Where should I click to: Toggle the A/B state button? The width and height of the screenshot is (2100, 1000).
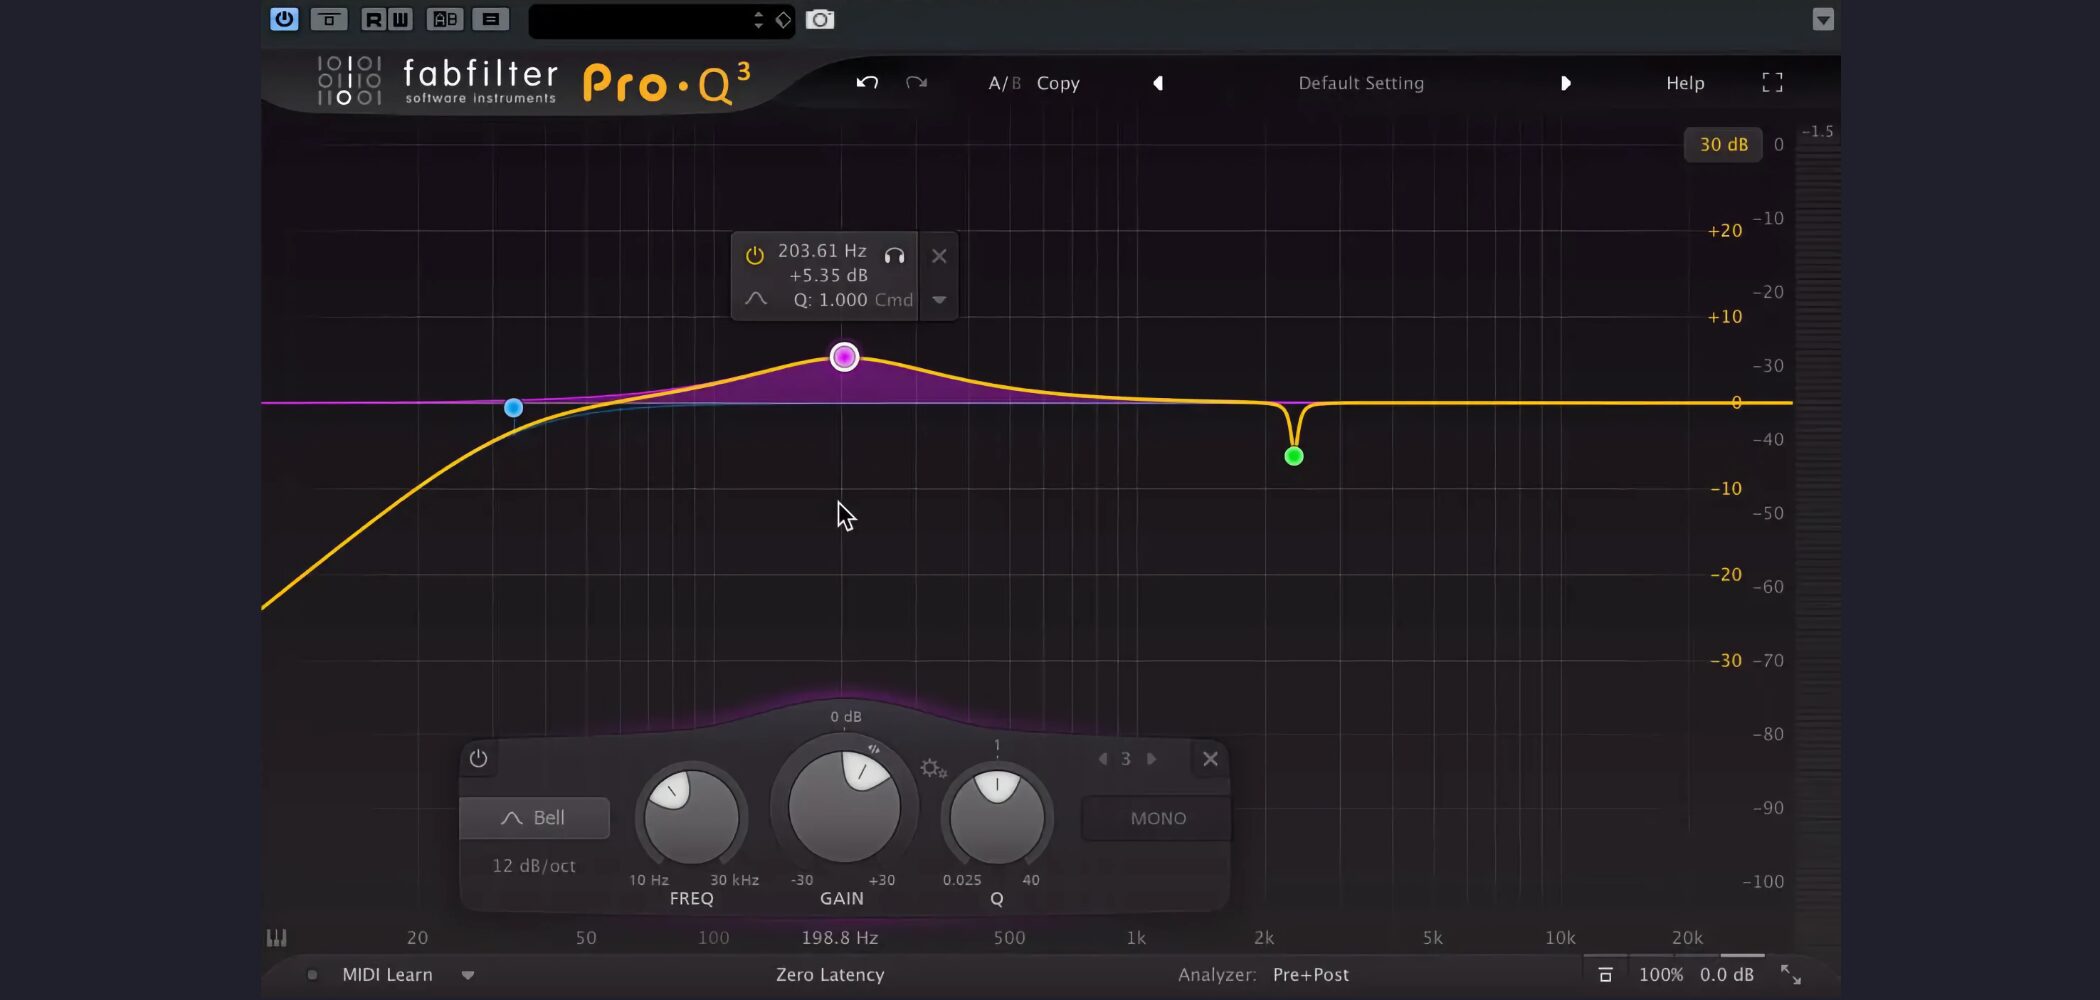coord(1004,83)
